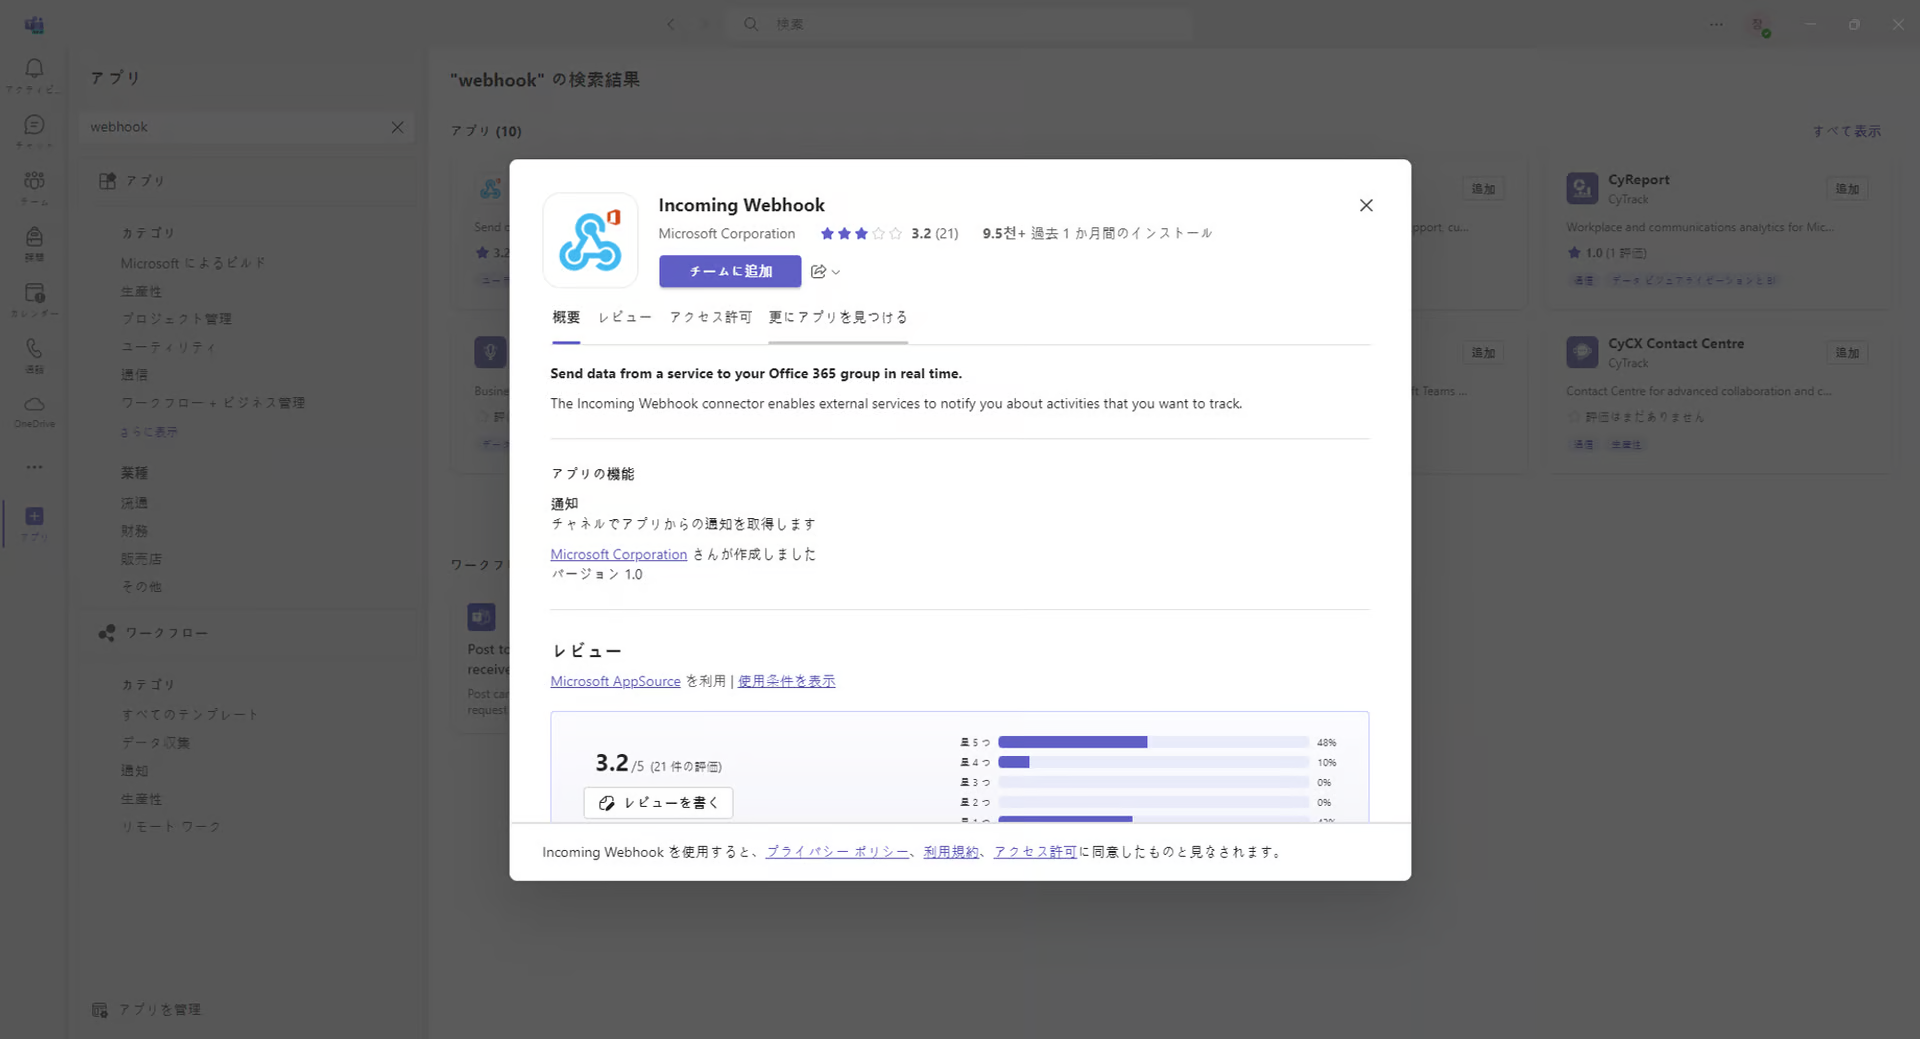The width and height of the screenshot is (1920, 1039).
Task: Click the 4-star rating bar showing 10%
Action: tap(1153, 762)
